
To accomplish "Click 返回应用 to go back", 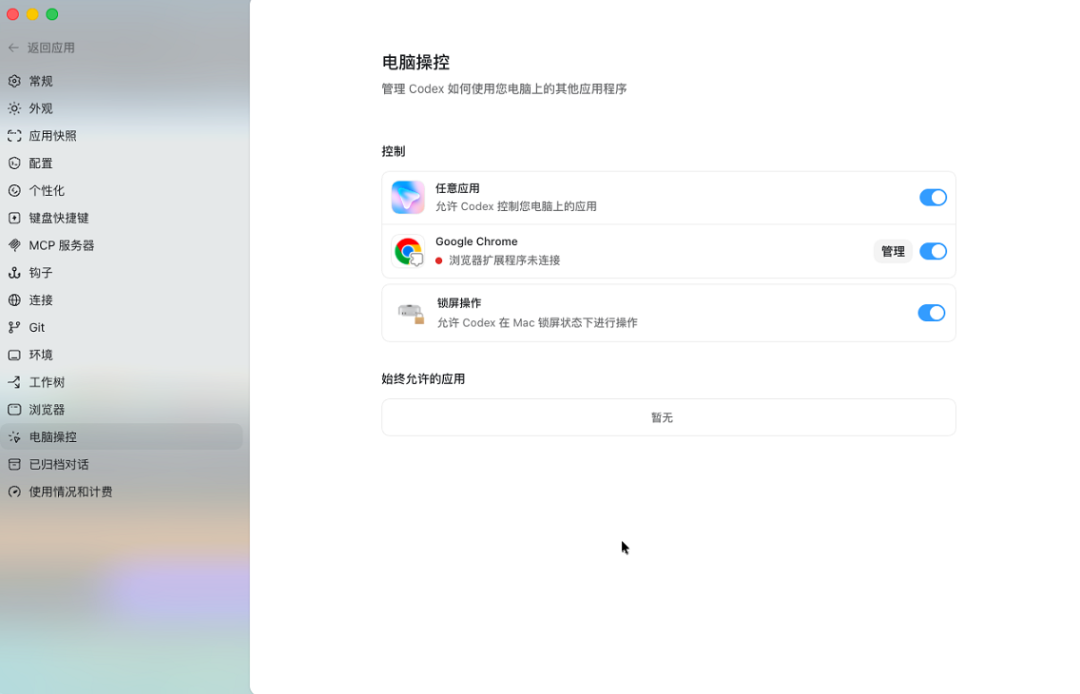I will (51, 48).
